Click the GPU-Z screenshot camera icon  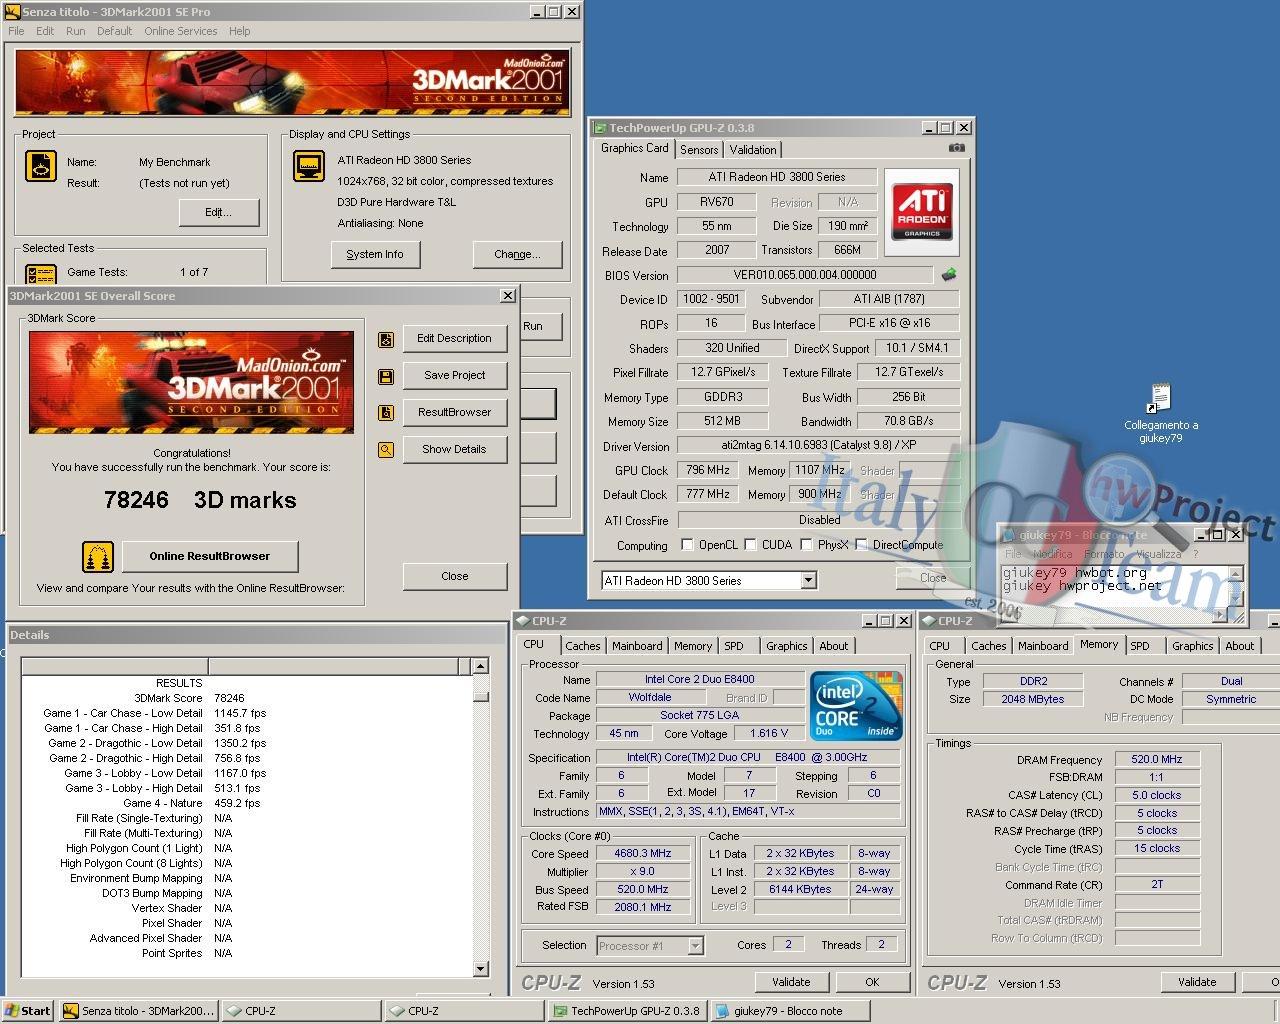pyautogui.click(x=957, y=148)
